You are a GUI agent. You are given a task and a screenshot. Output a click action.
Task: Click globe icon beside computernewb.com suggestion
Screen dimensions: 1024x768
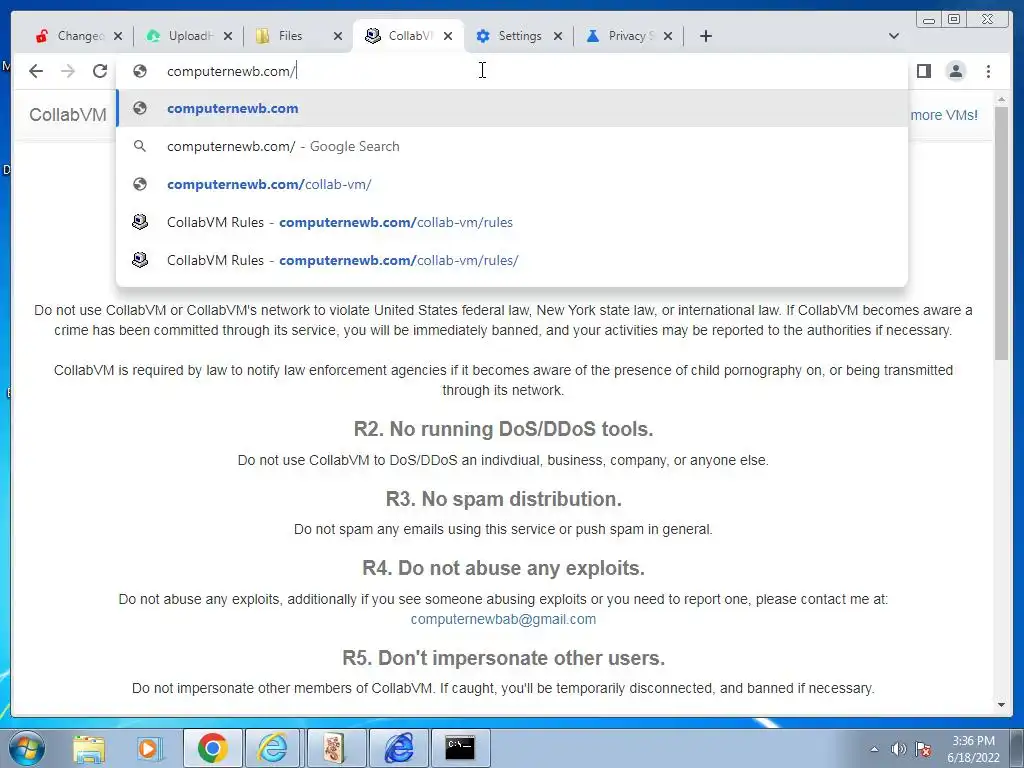[140, 108]
